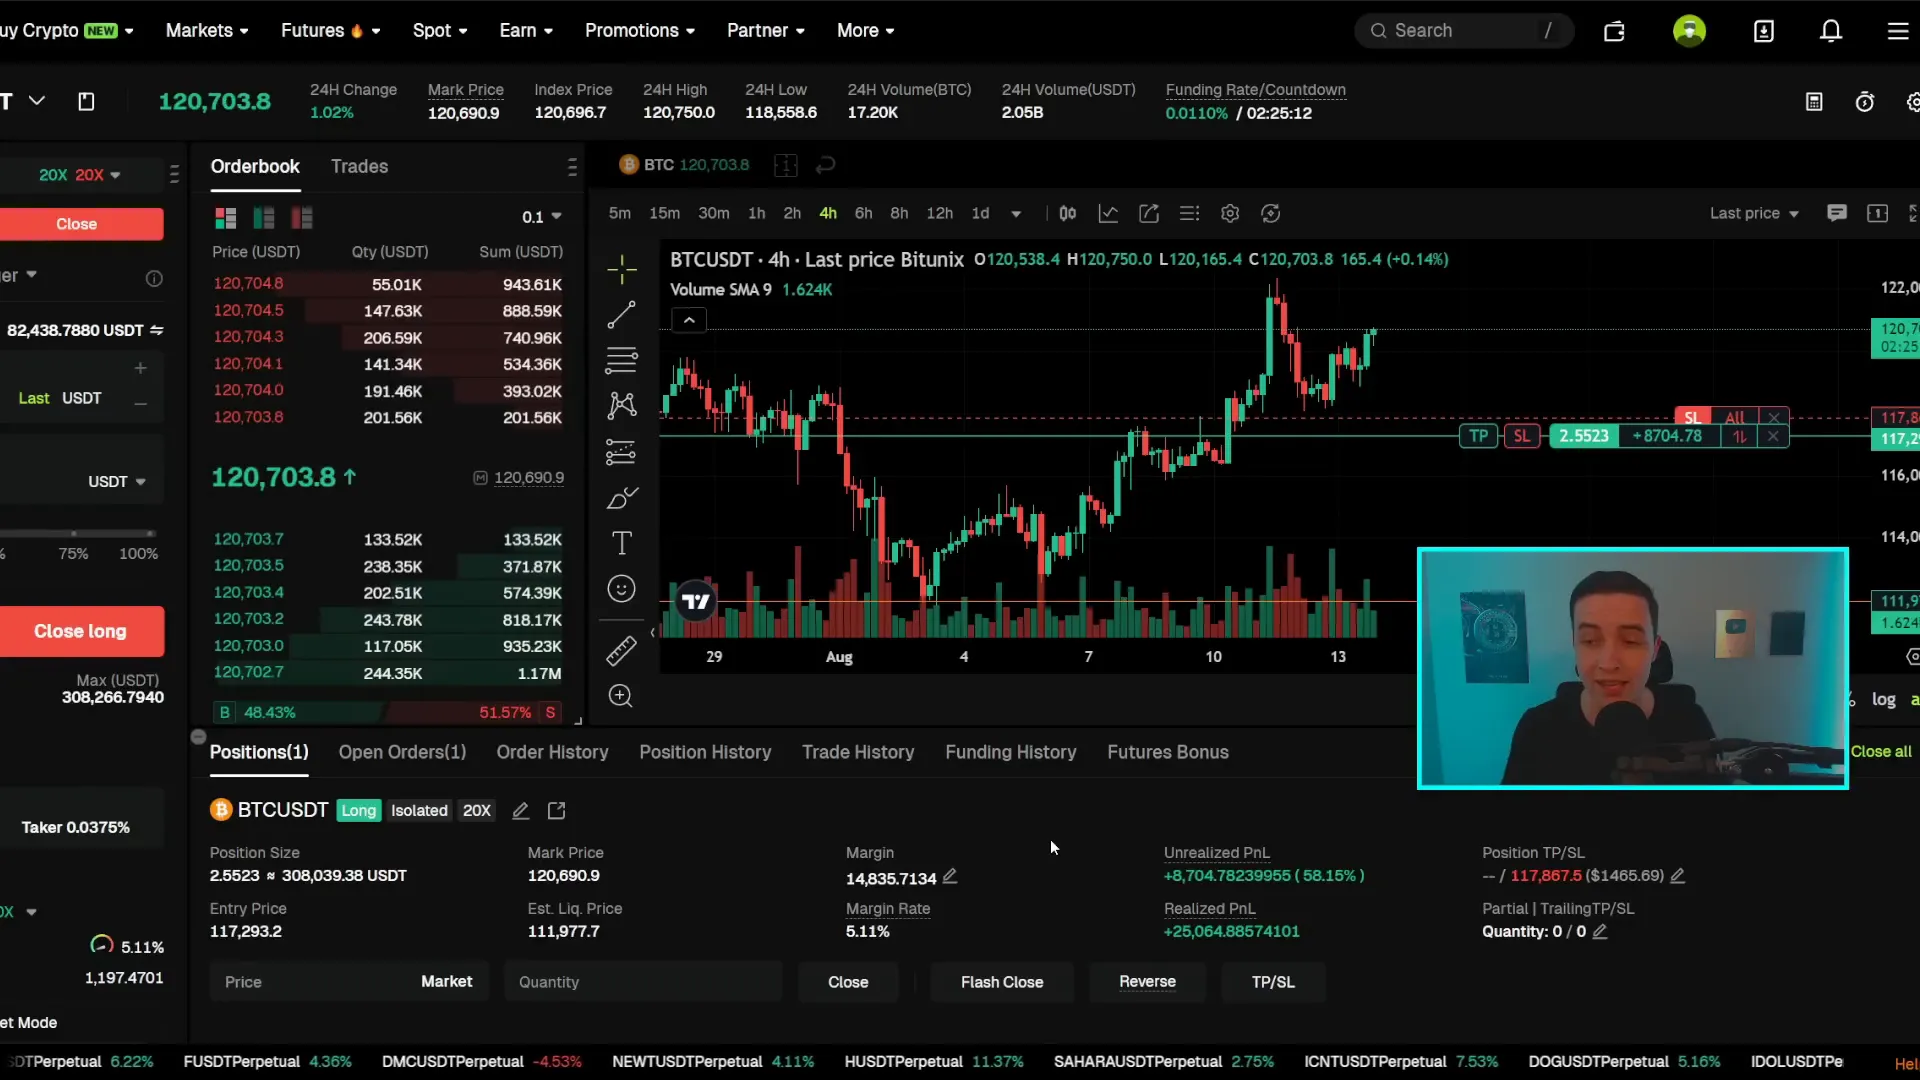Open the Order History tab
The width and height of the screenshot is (1920, 1080).
552,752
